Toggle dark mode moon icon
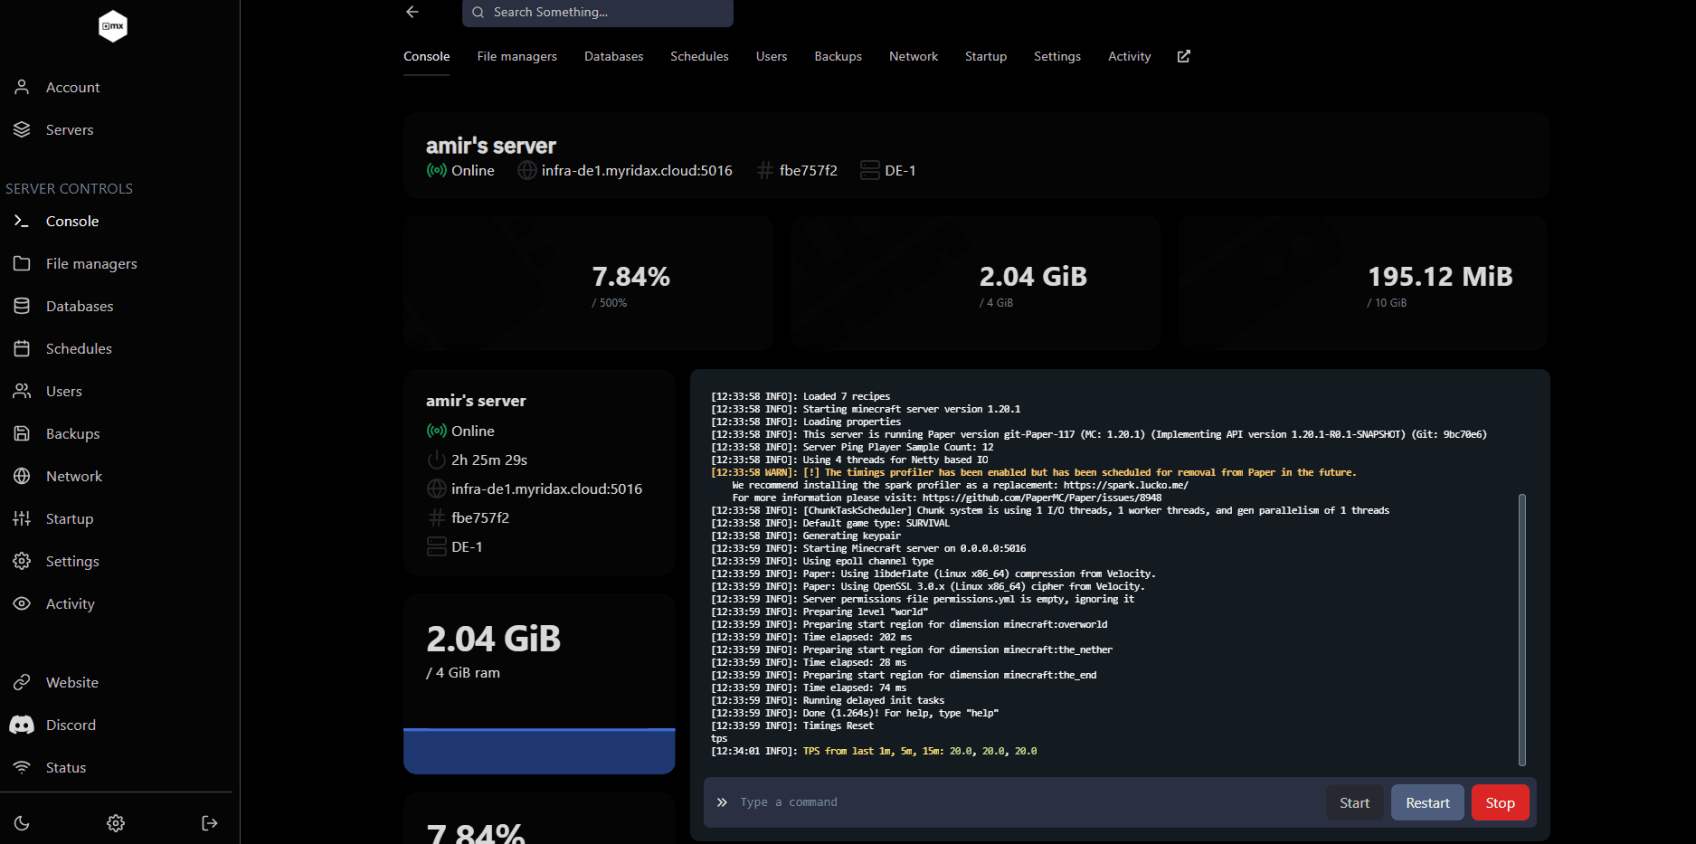The width and height of the screenshot is (1696, 844). [22, 823]
